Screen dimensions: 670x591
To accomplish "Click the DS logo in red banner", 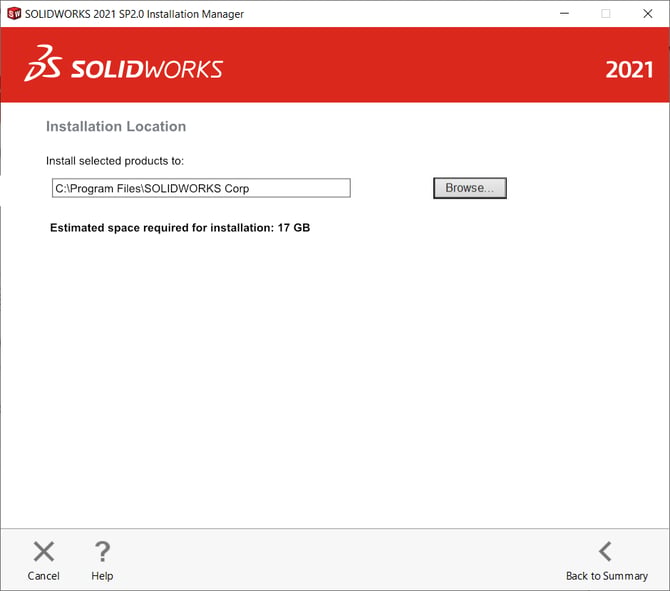I will point(44,64).
